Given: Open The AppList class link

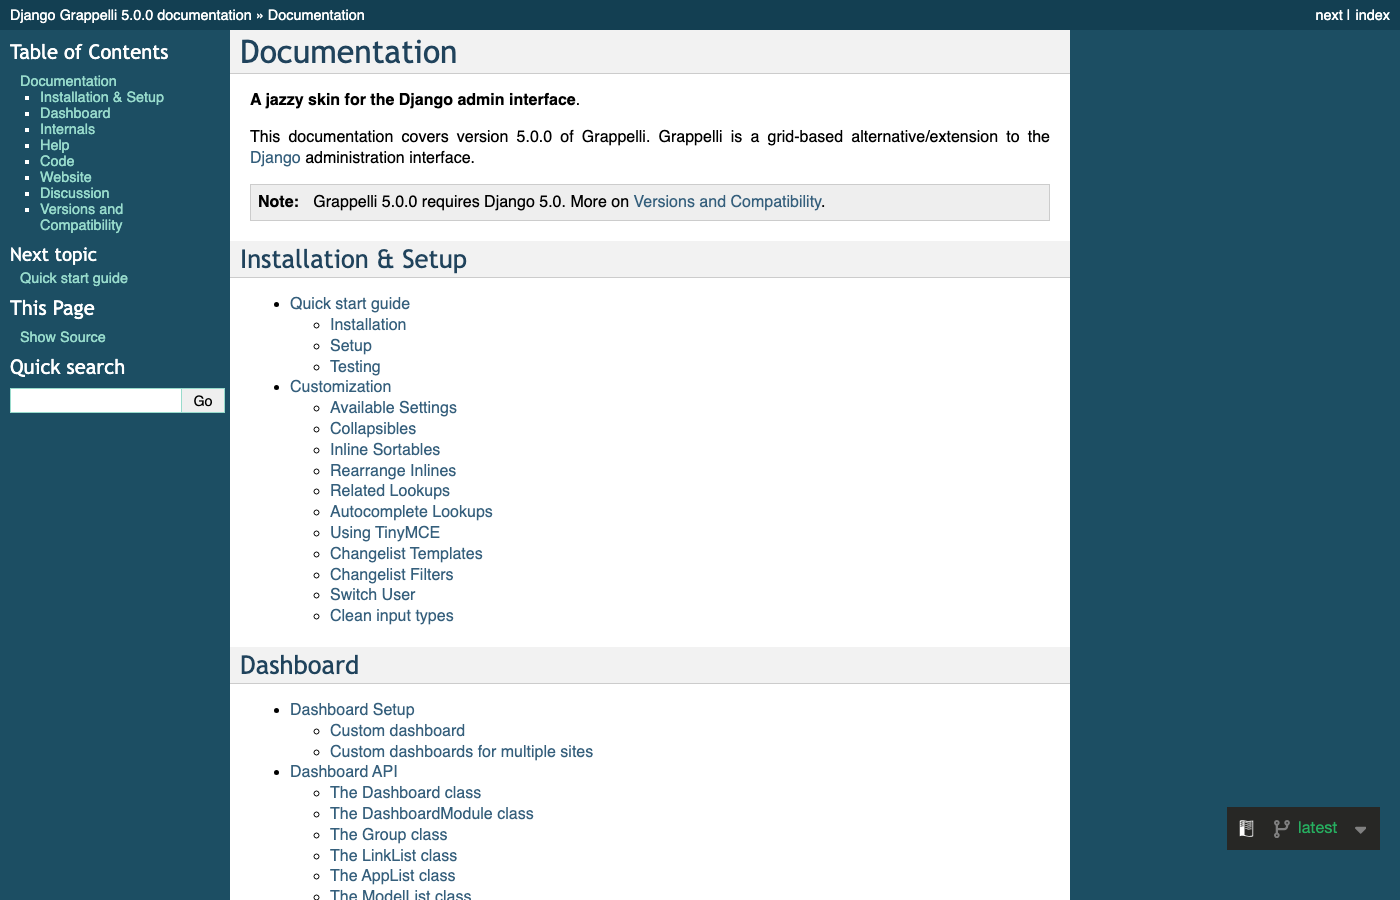Looking at the screenshot, I should (x=393, y=876).
